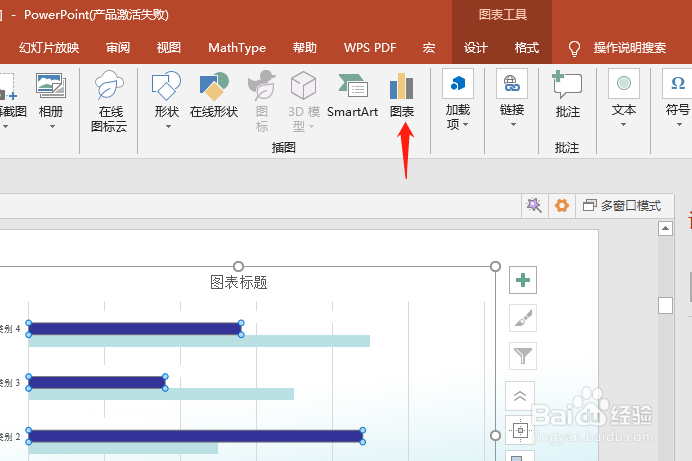
Task: Open the View (视图) tab
Action: tap(169, 48)
